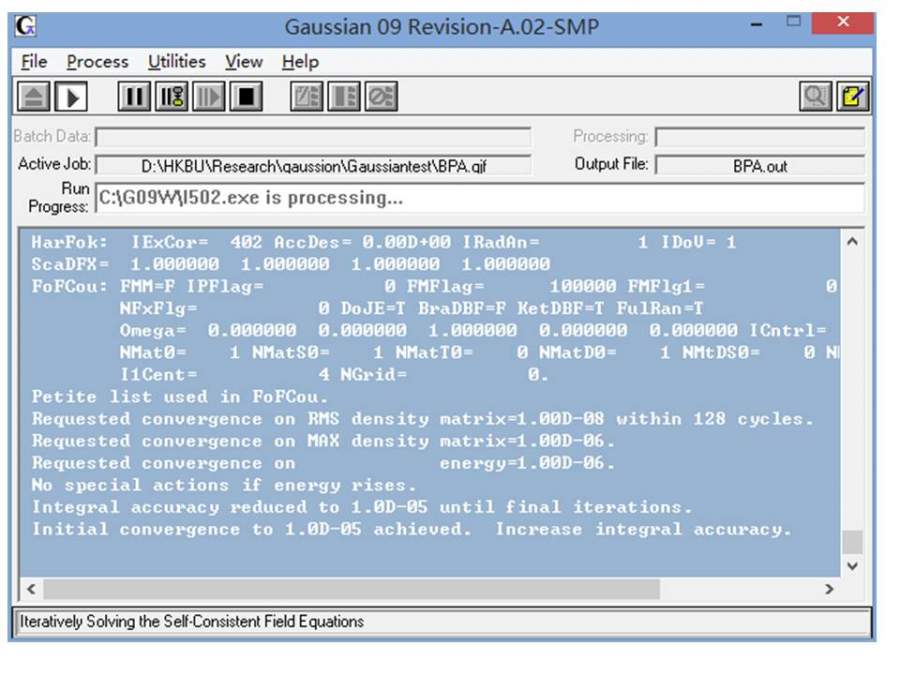Image resolution: width=900 pixels, height=675 pixels.
Task: Click the horizontal scrollbar thumb
Action: click(x=352, y=589)
